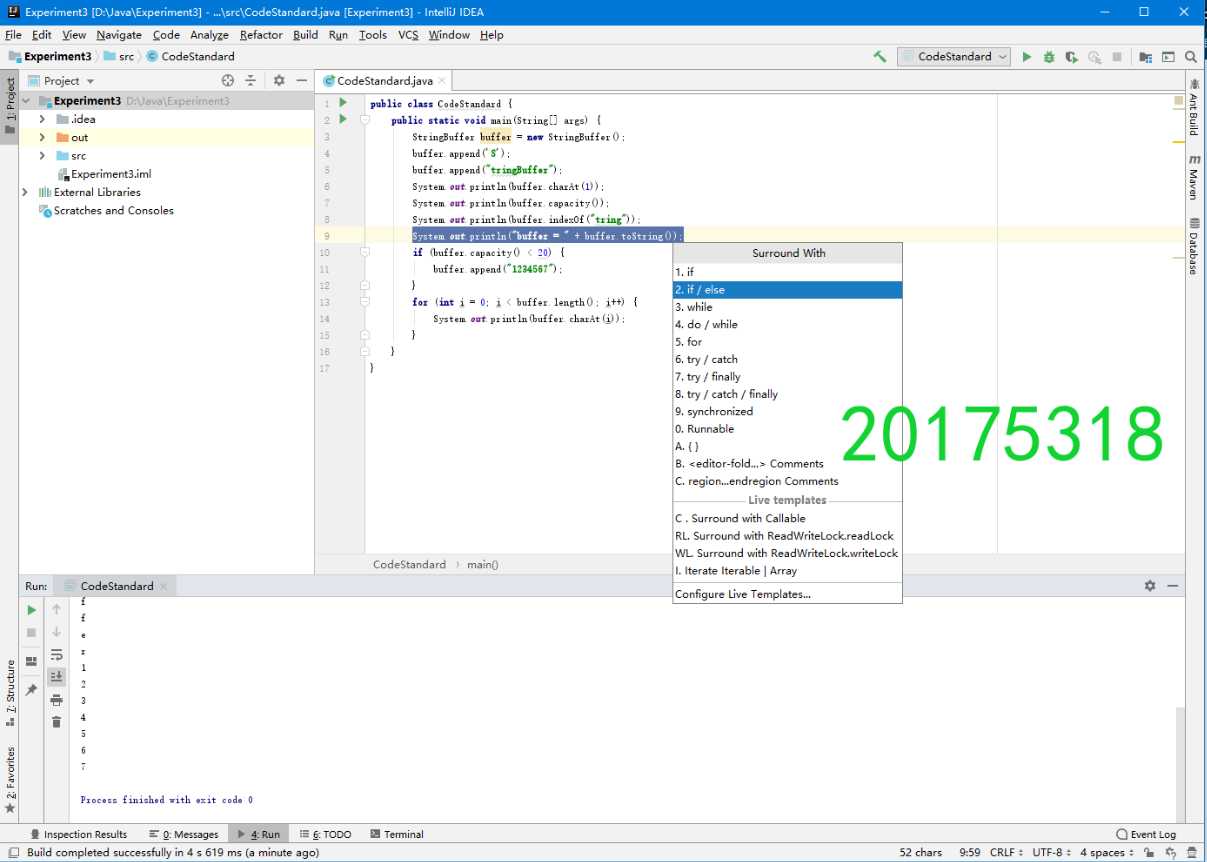Open the Project Structure icon in toolbar
The image size is (1207, 862).
1145,57
